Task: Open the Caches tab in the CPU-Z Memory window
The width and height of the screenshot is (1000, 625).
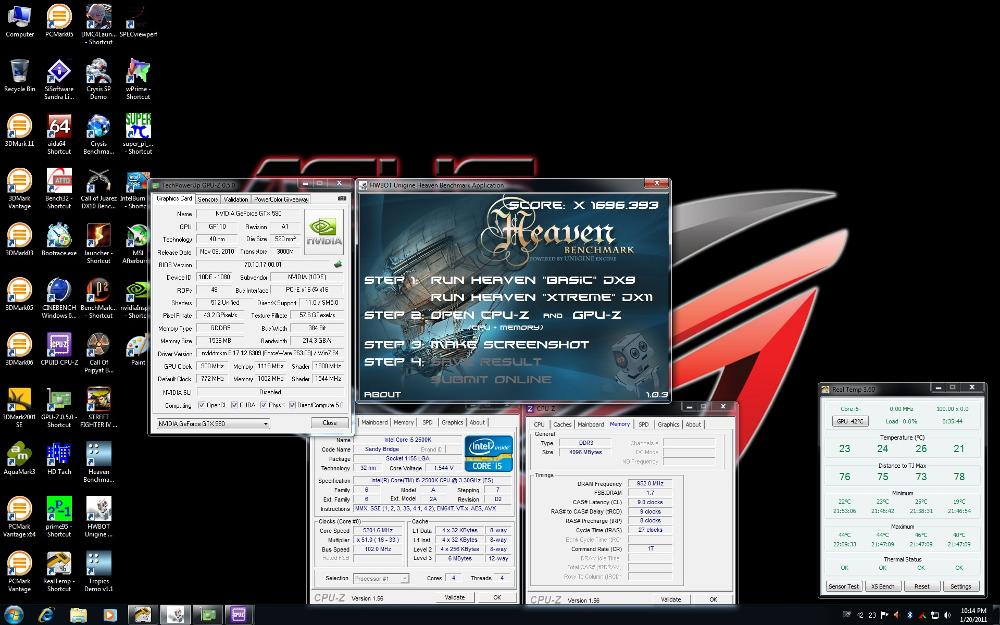Action: tap(562, 424)
